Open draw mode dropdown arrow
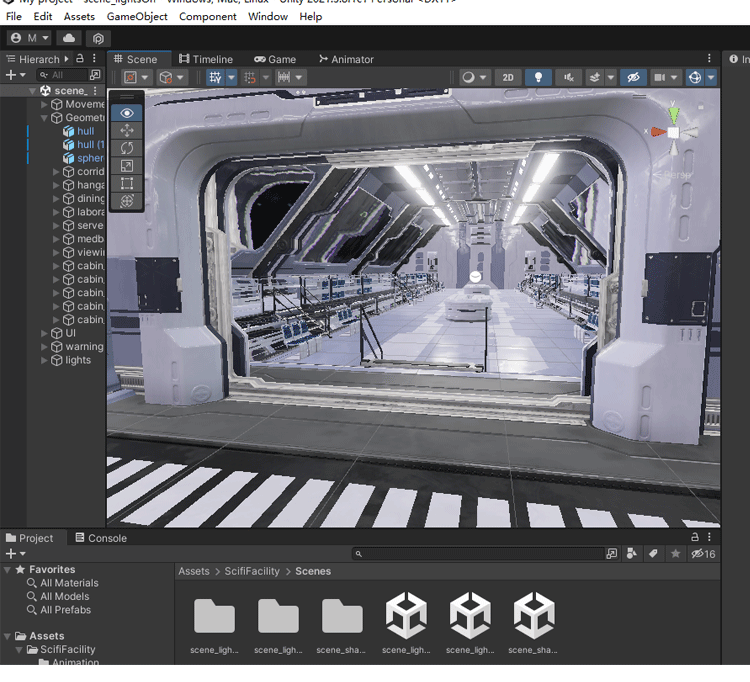The image size is (750, 682). [483, 77]
